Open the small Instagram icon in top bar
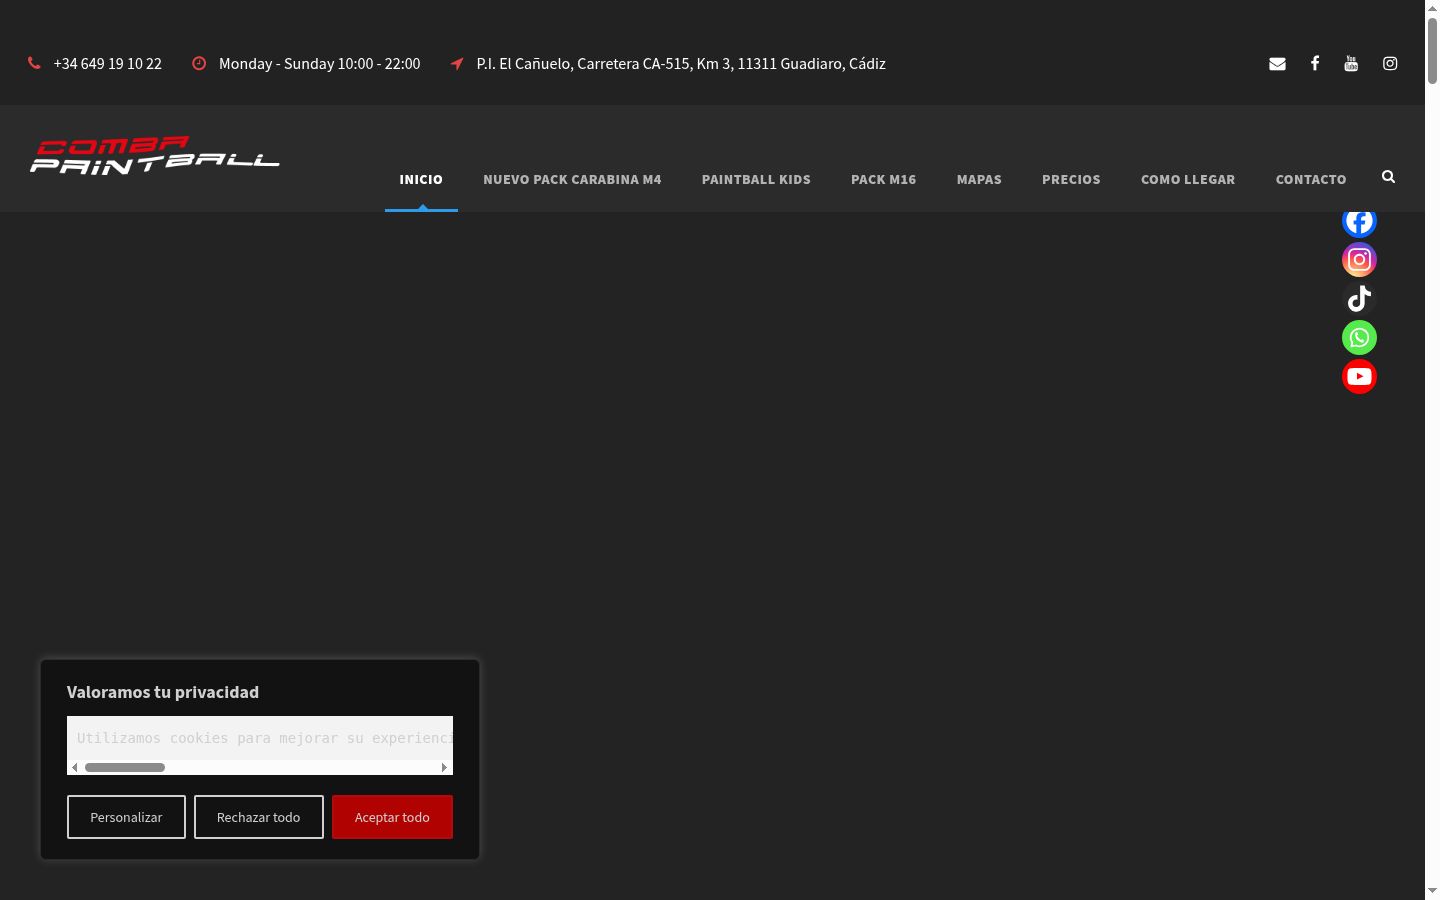The image size is (1440, 900). [x=1390, y=63]
